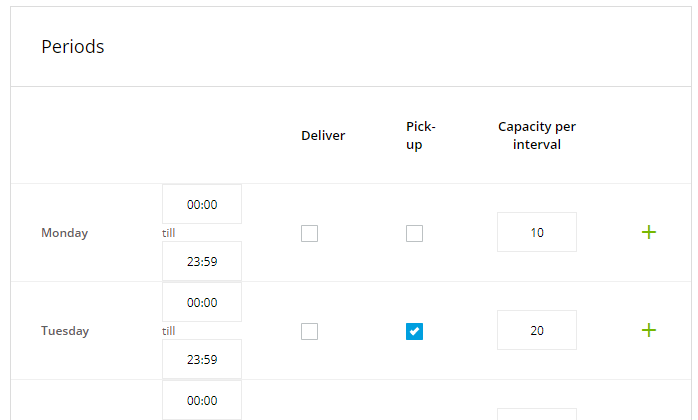Select the Tuesday row label
This screenshot has width=698, height=420.
pyautogui.click(x=65, y=331)
